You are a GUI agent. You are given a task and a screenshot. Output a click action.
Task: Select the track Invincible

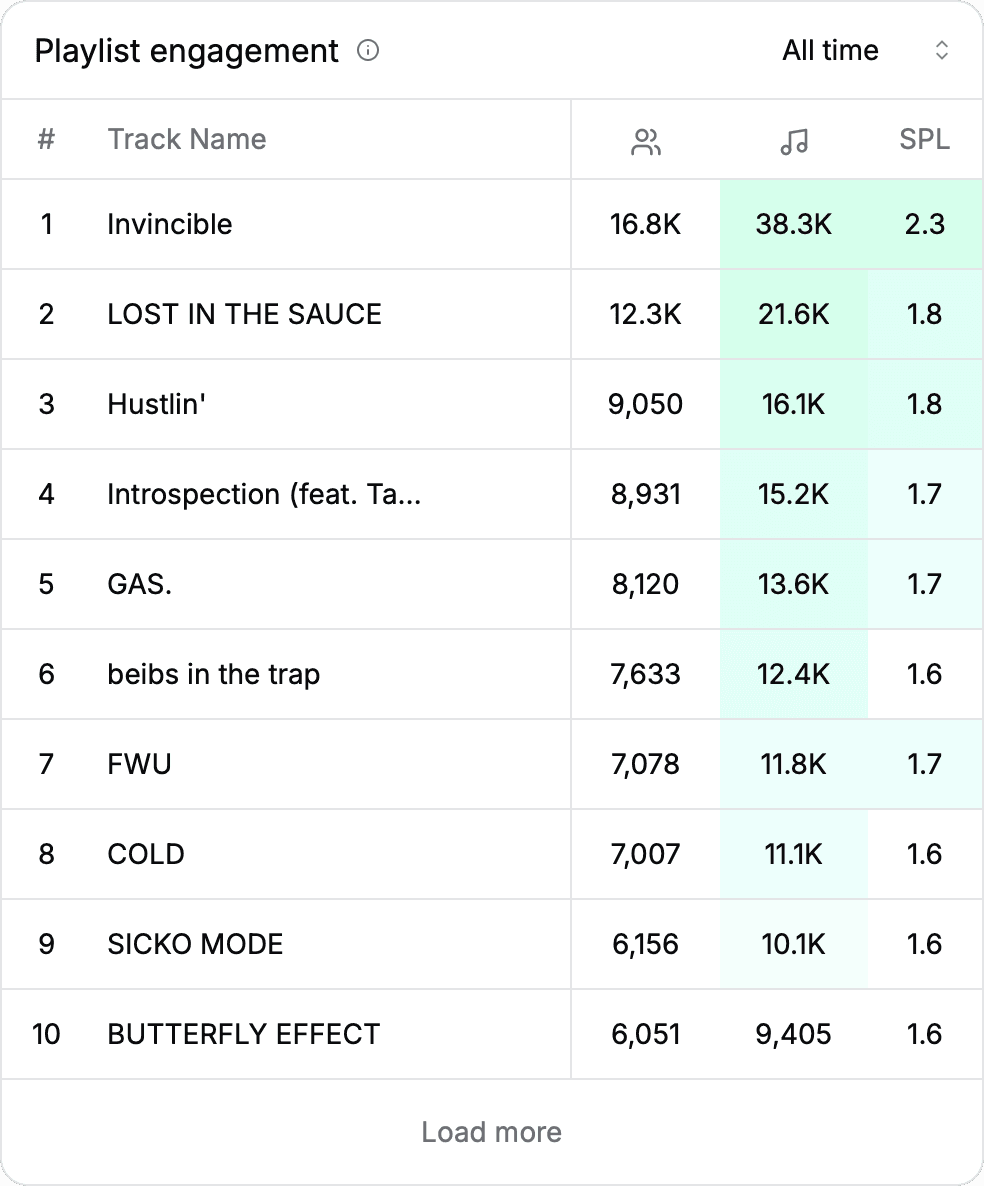(169, 224)
